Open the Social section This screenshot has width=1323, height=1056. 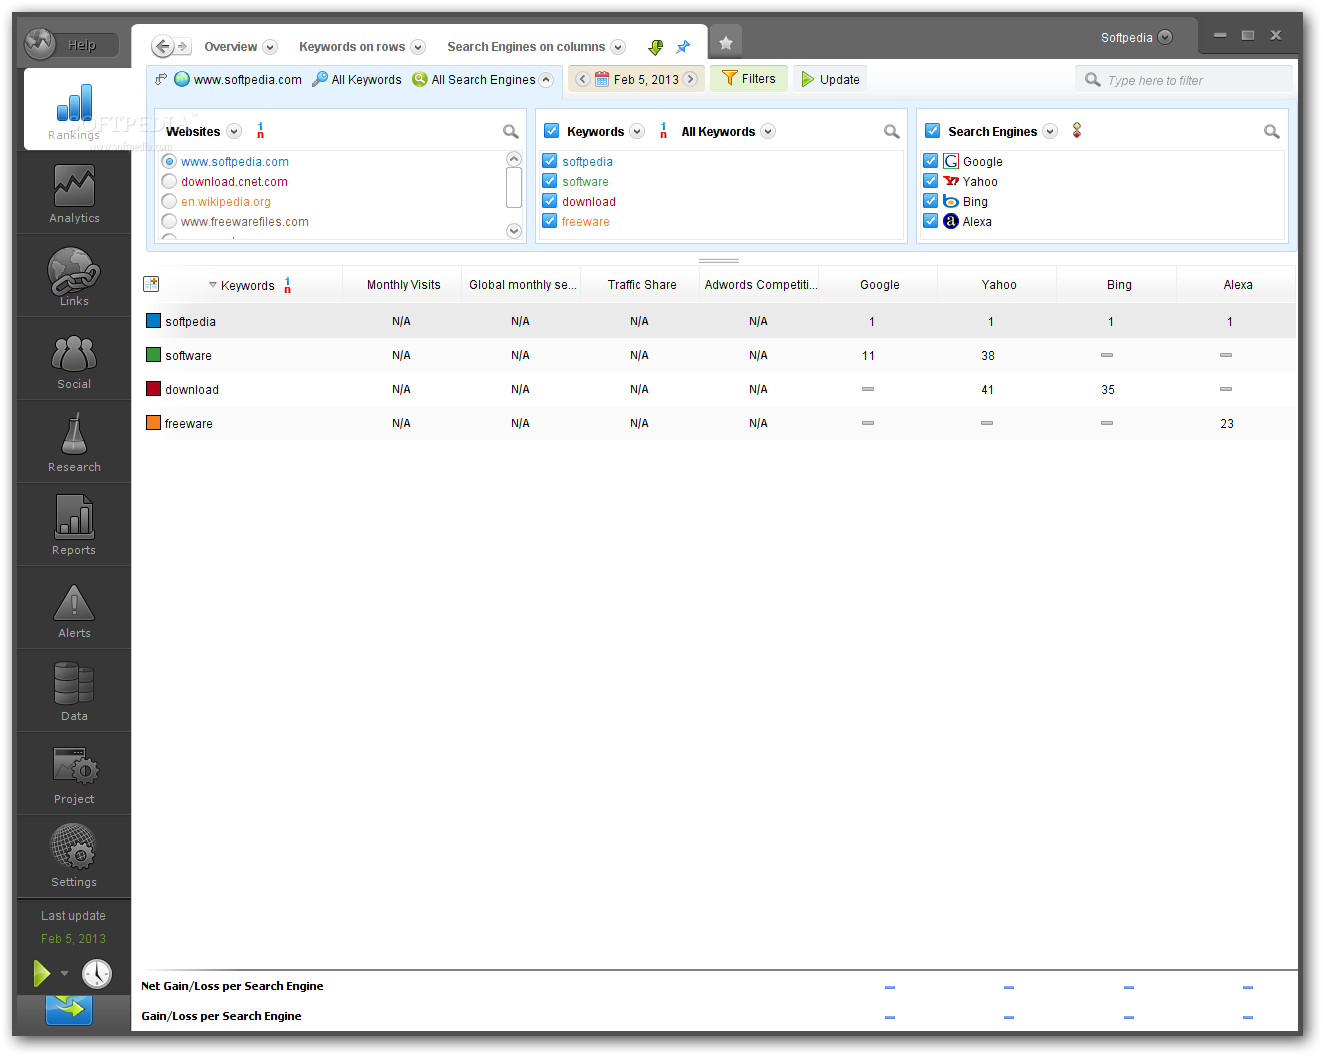[x=74, y=359]
